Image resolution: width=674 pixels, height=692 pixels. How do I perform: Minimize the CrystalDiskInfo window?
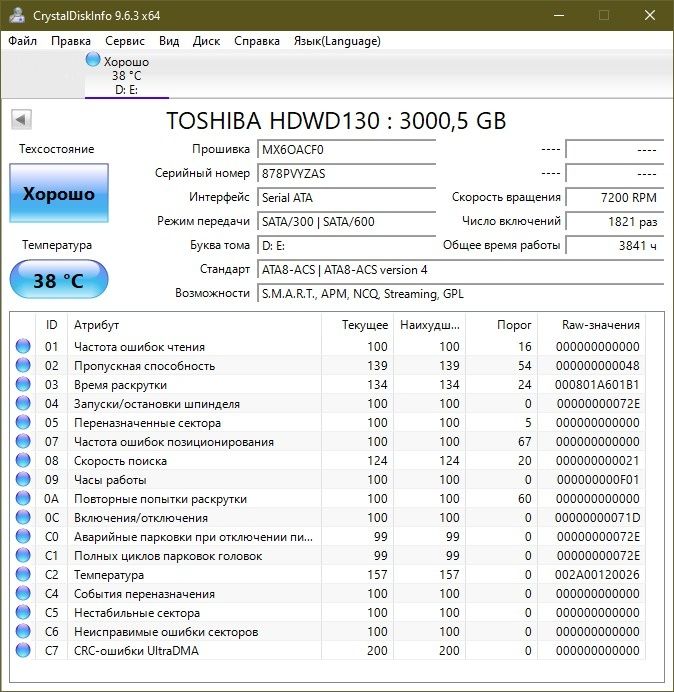559,15
